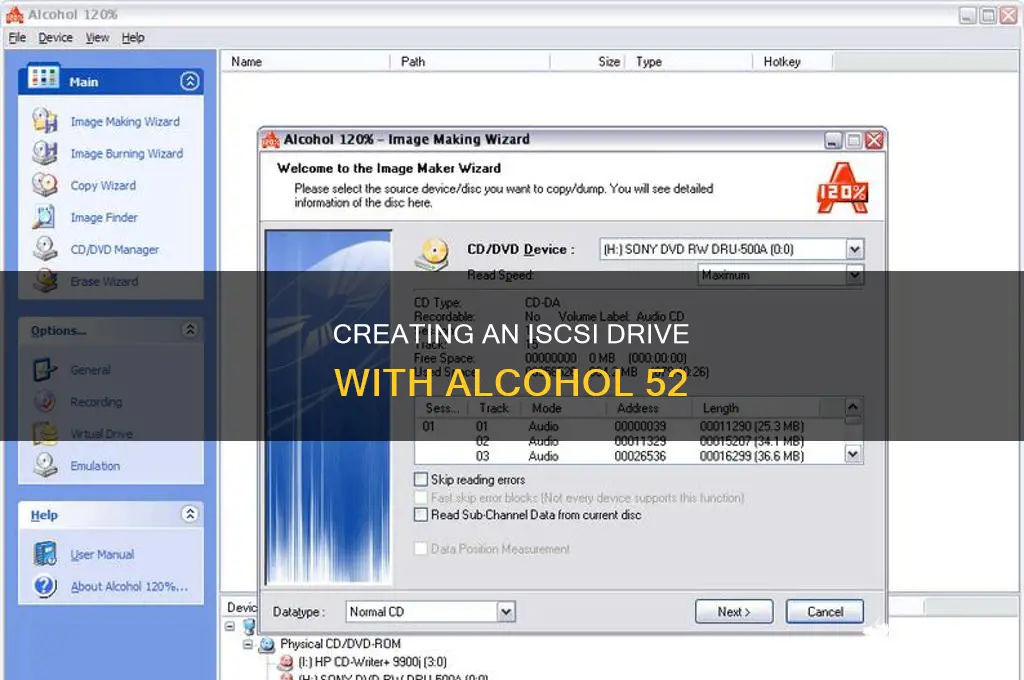Start the Copy Wizard icon
The image size is (1024, 680).
tap(45, 185)
